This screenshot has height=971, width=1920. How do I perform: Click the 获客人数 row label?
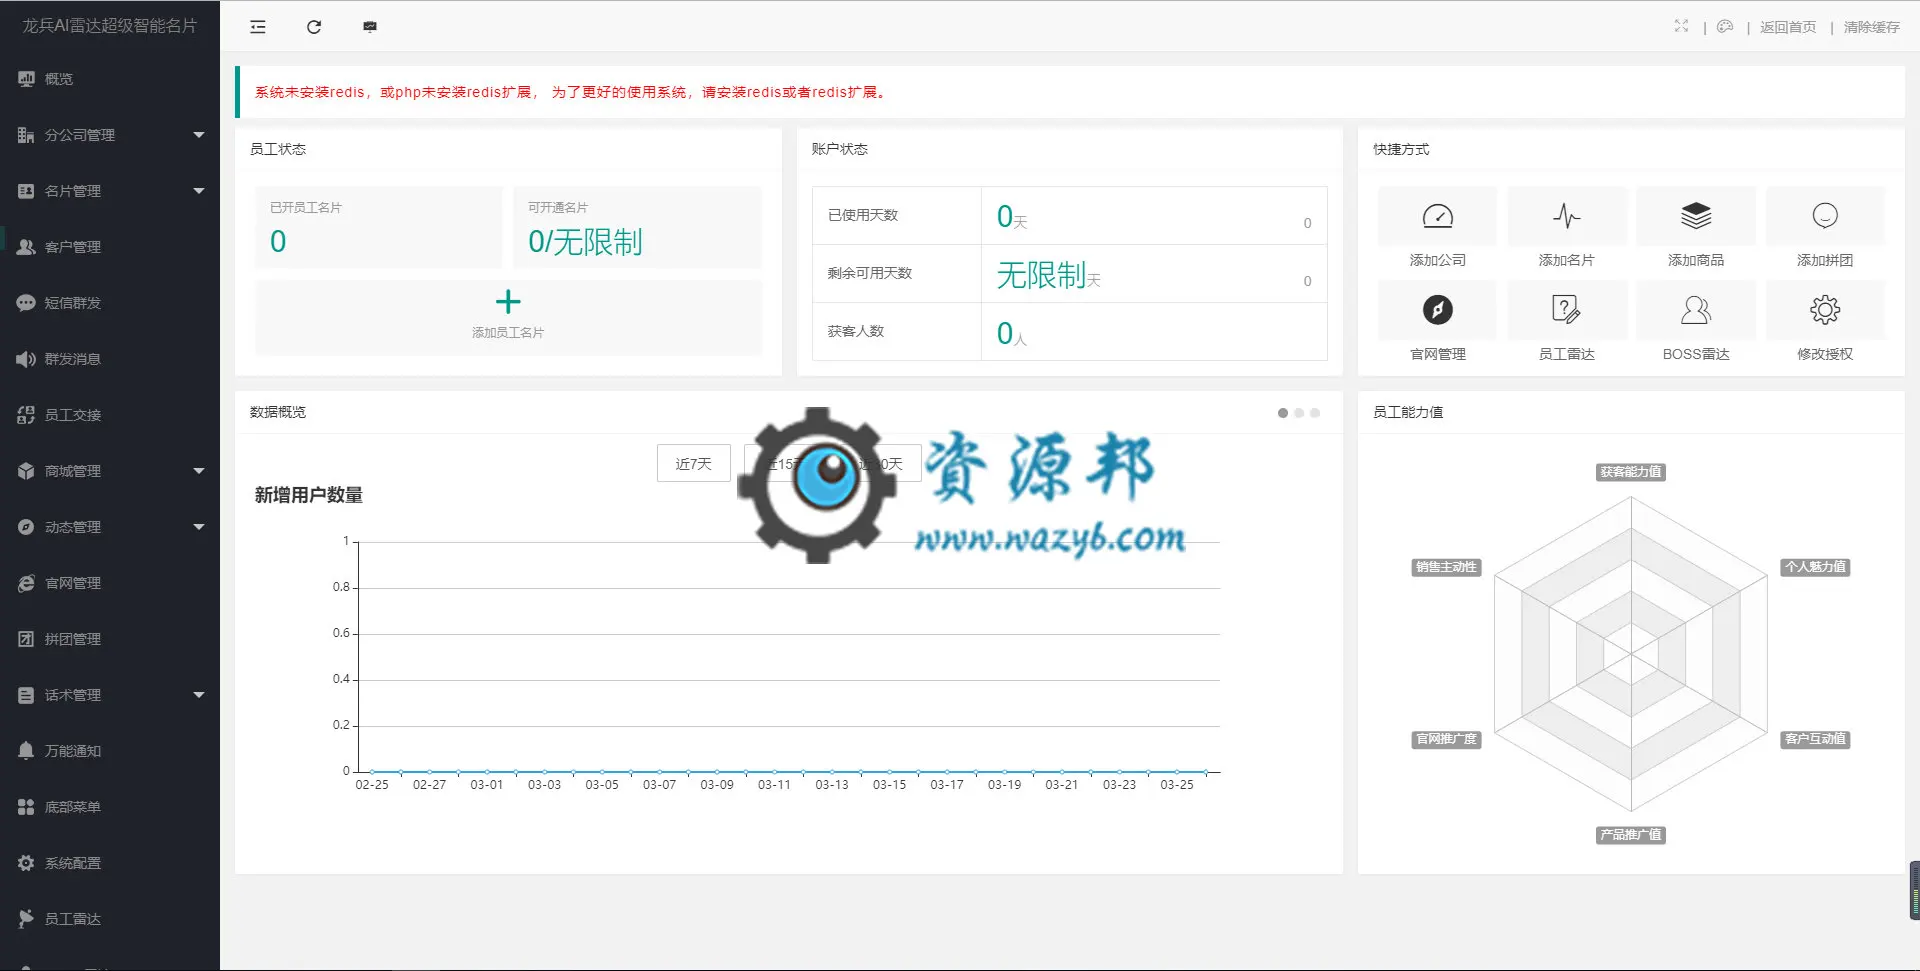pos(856,331)
